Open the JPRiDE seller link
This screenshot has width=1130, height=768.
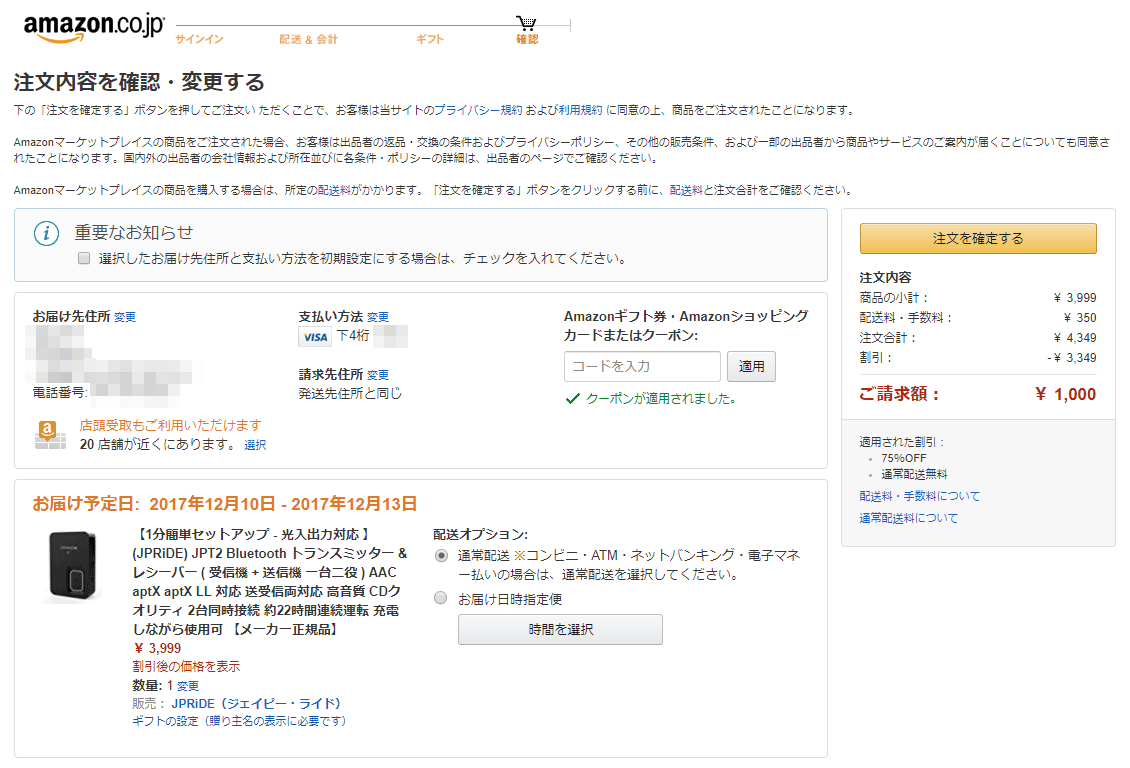[256, 704]
